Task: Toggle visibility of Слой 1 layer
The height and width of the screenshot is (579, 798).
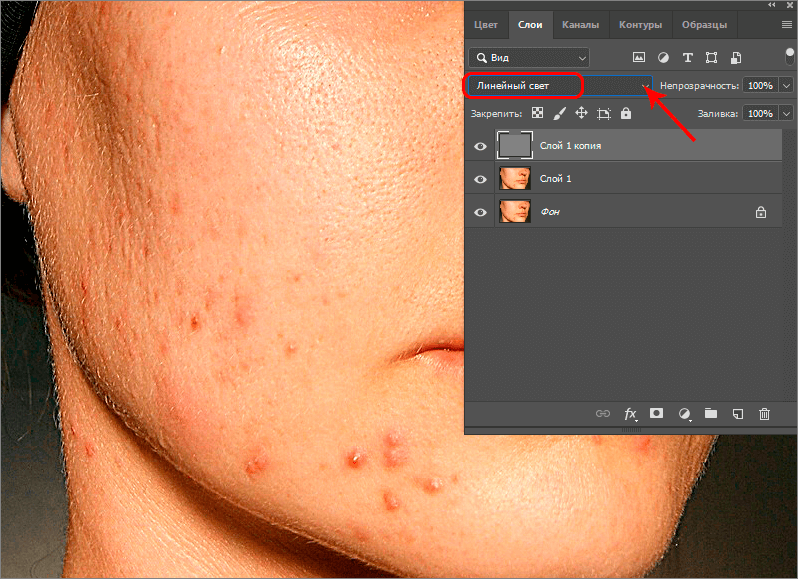Action: [x=480, y=179]
